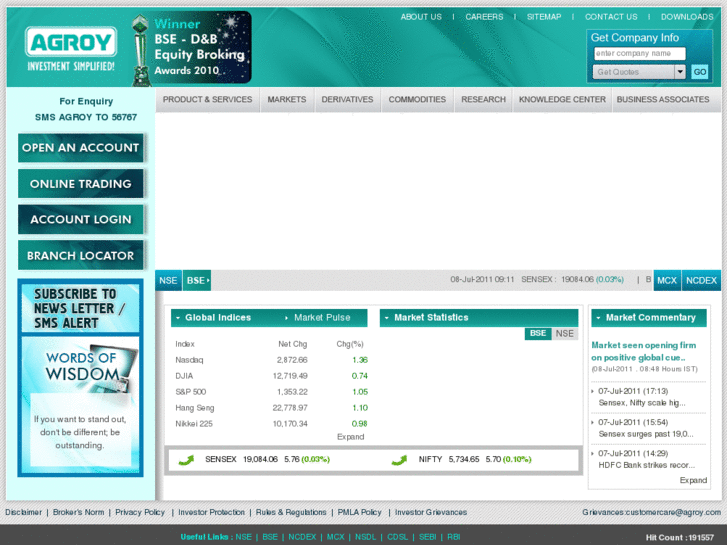The height and width of the screenshot is (545, 727).
Task: Switch ticker to BSE tab
Action: (197, 281)
